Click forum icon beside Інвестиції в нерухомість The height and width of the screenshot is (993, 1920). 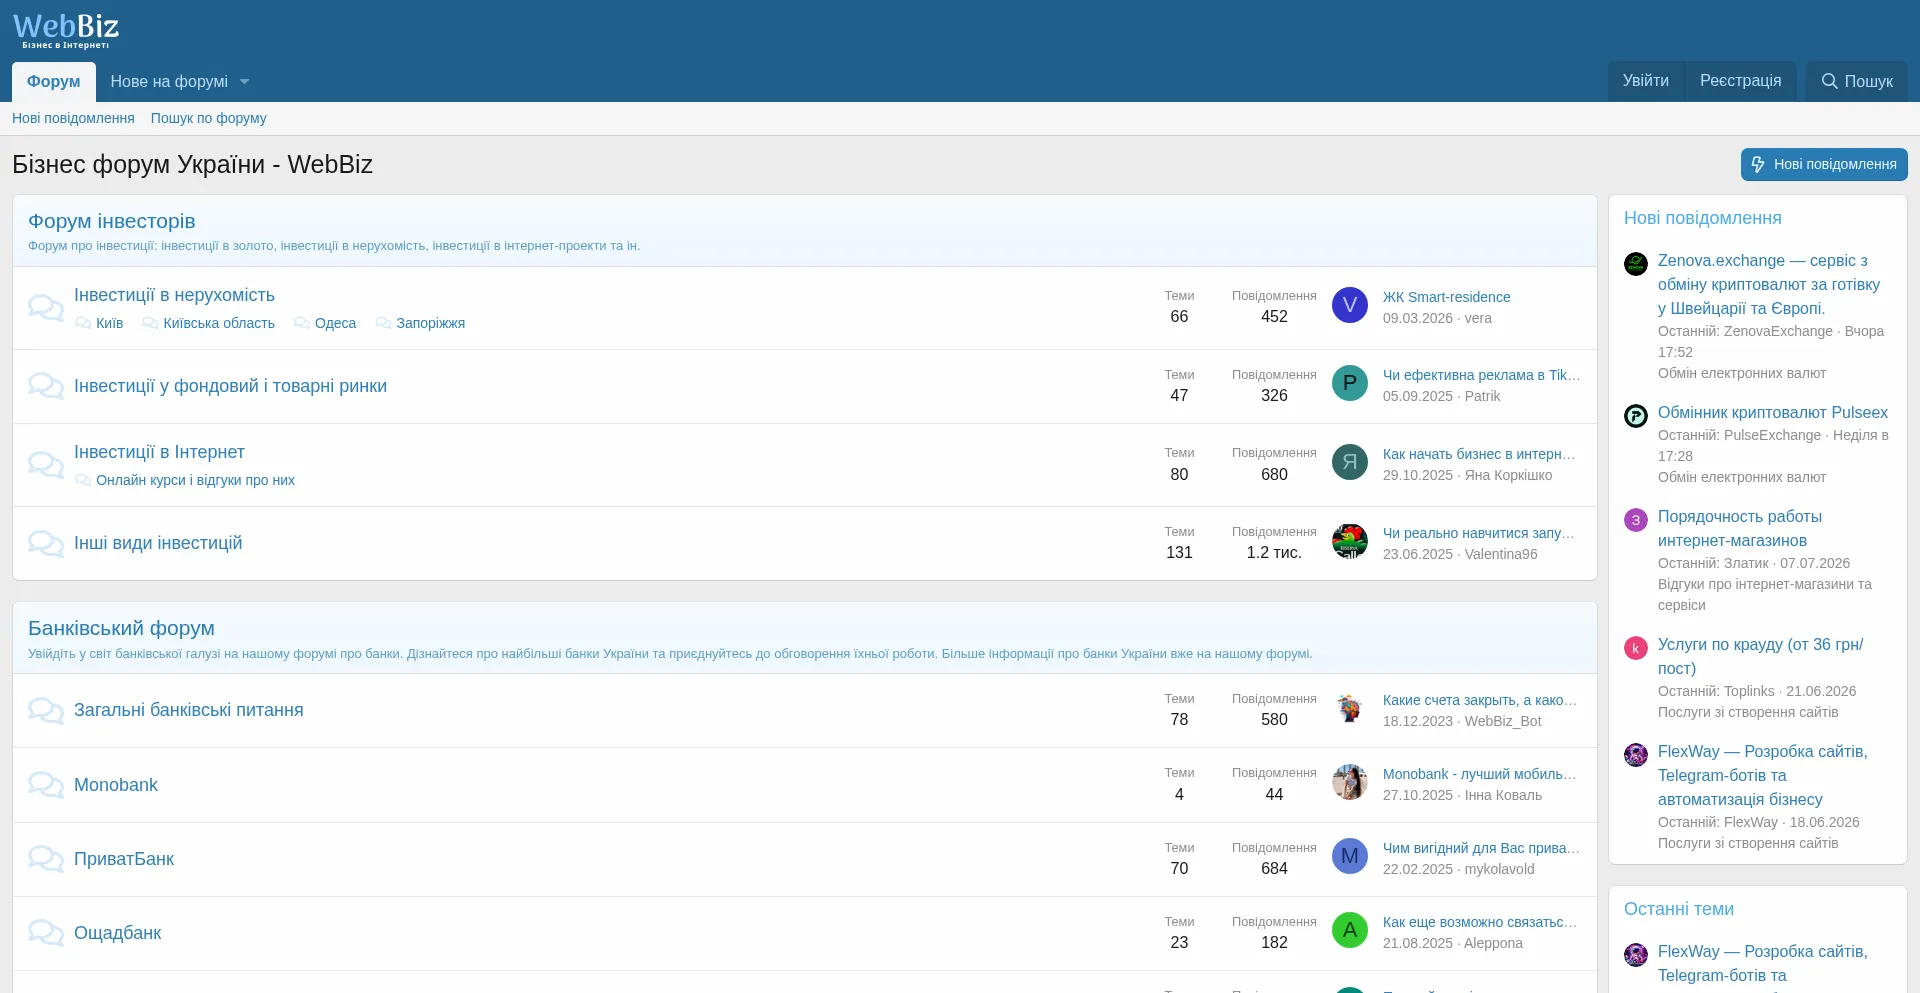click(46, 307)
